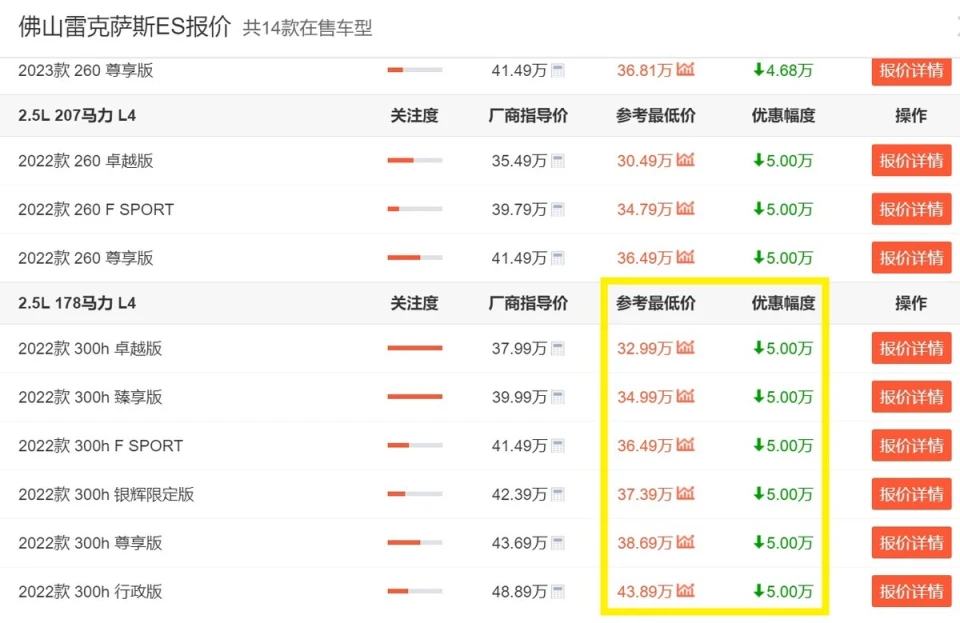Screen dimensions: 960x623
Task: View price trend chart for 2023款 260 尊享版
Action: (x=686, y=69)
